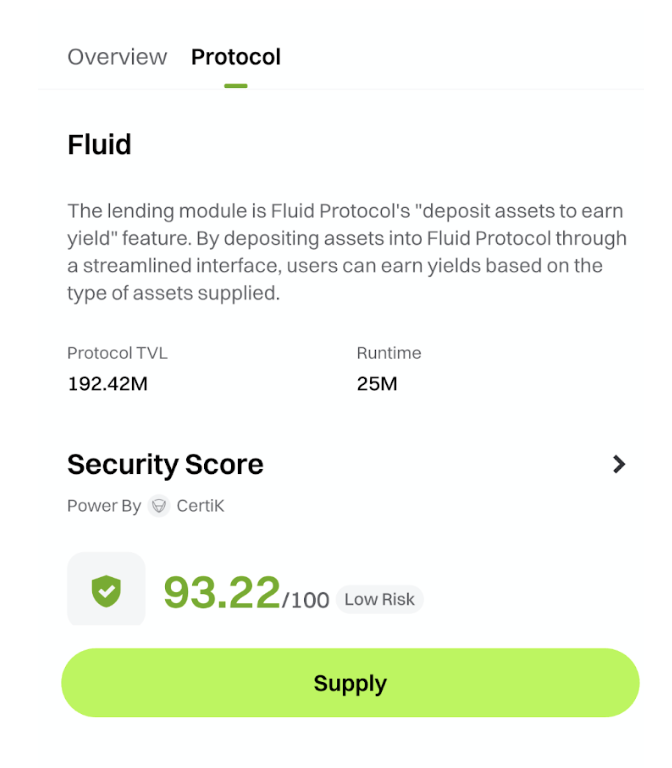Click the 25M runtime value
The image size is (672, 768).
coord(377,383)
